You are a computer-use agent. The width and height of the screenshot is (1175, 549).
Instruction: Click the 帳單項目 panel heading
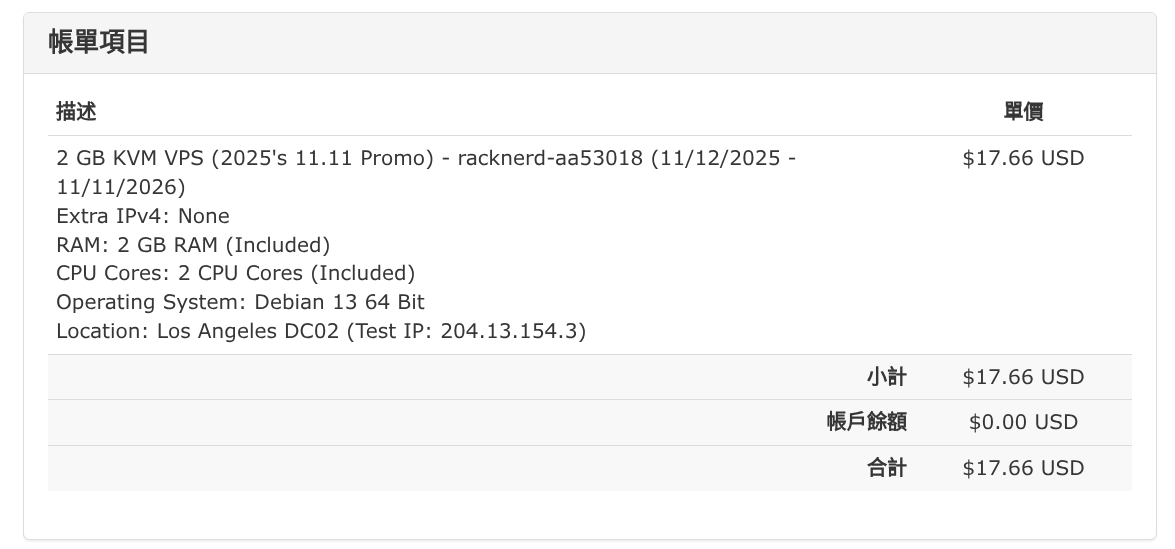(x=98, y=43)
